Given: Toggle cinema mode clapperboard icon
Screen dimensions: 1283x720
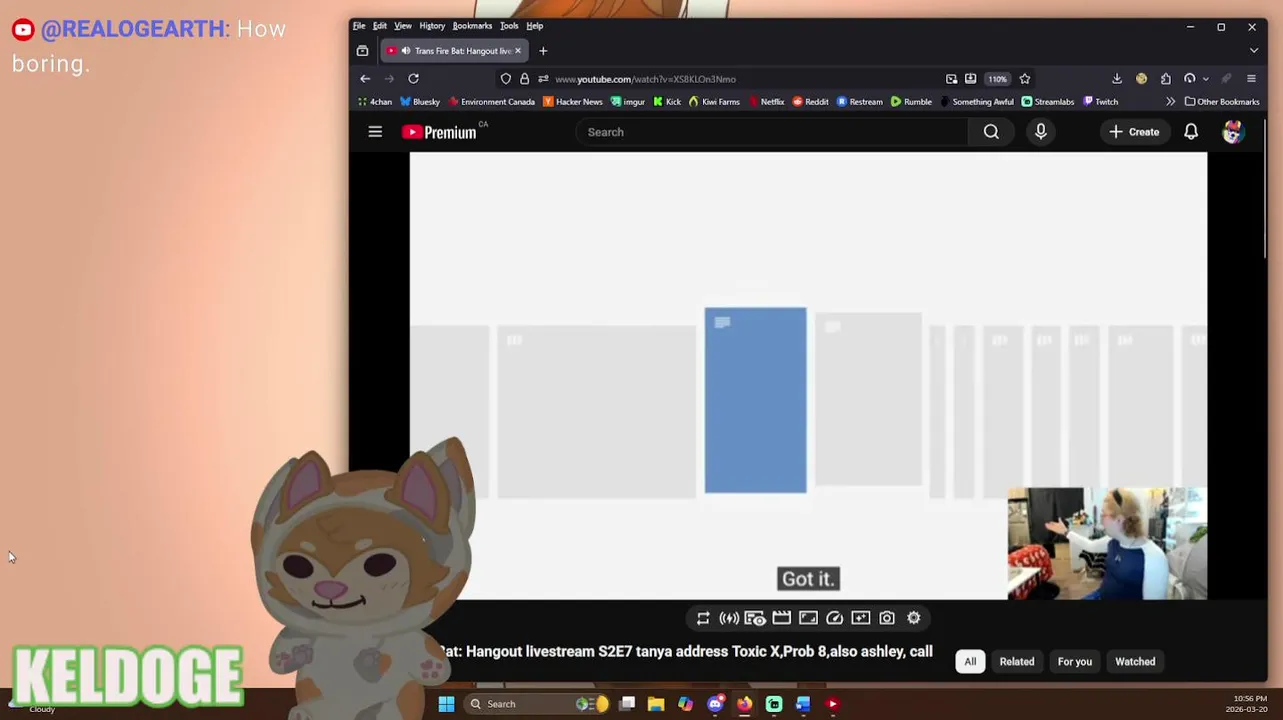Looking at the screenshot, I should pos(782,618).
